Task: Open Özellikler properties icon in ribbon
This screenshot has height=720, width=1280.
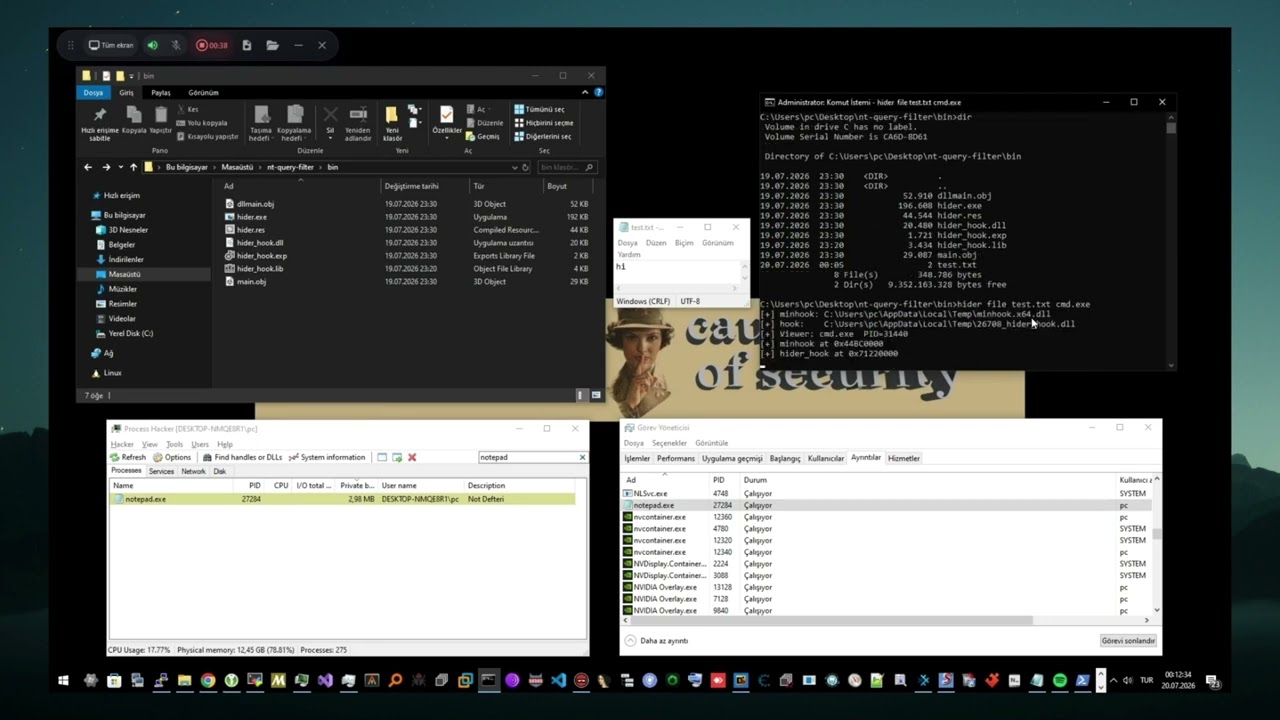Action: coord(447,121)
